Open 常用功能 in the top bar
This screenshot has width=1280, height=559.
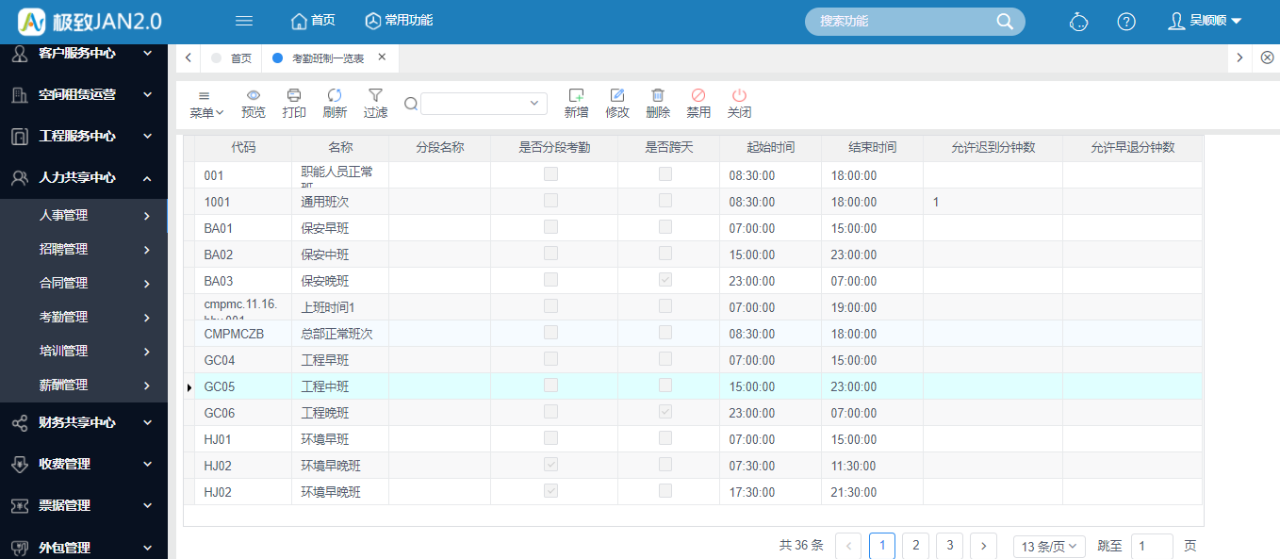click(x=398, y=21)
